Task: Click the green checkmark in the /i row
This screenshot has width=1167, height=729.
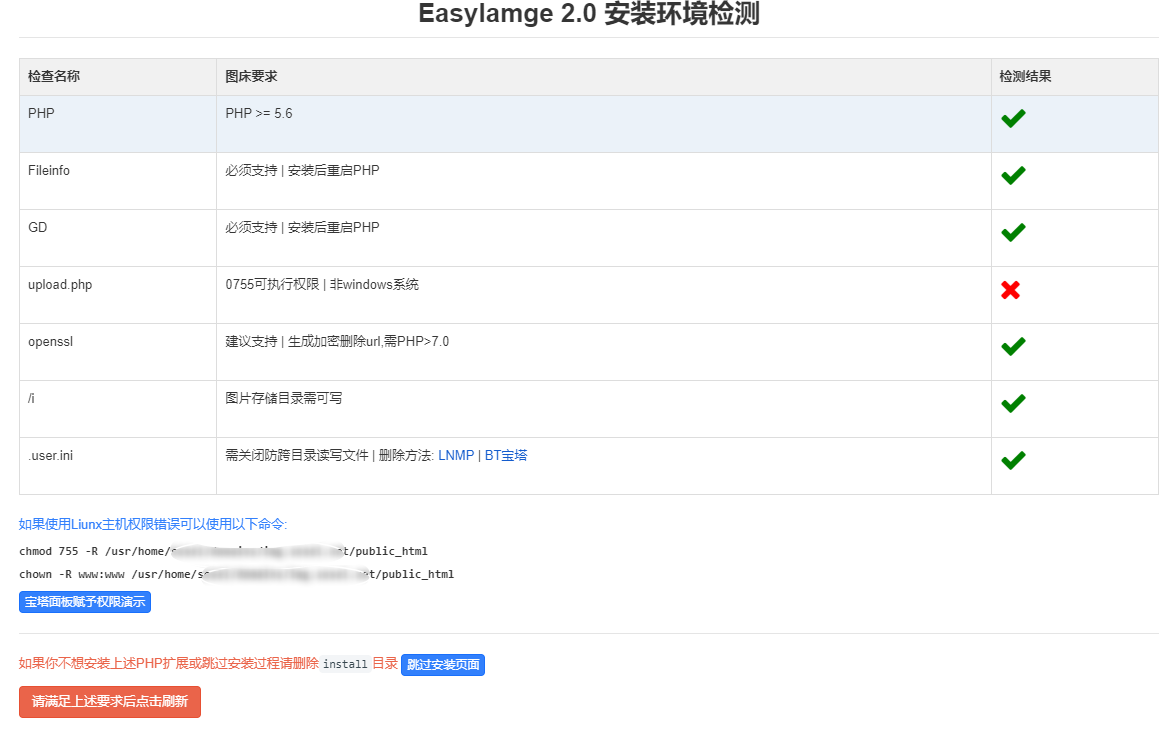Action: click(x=1013, y=404)
